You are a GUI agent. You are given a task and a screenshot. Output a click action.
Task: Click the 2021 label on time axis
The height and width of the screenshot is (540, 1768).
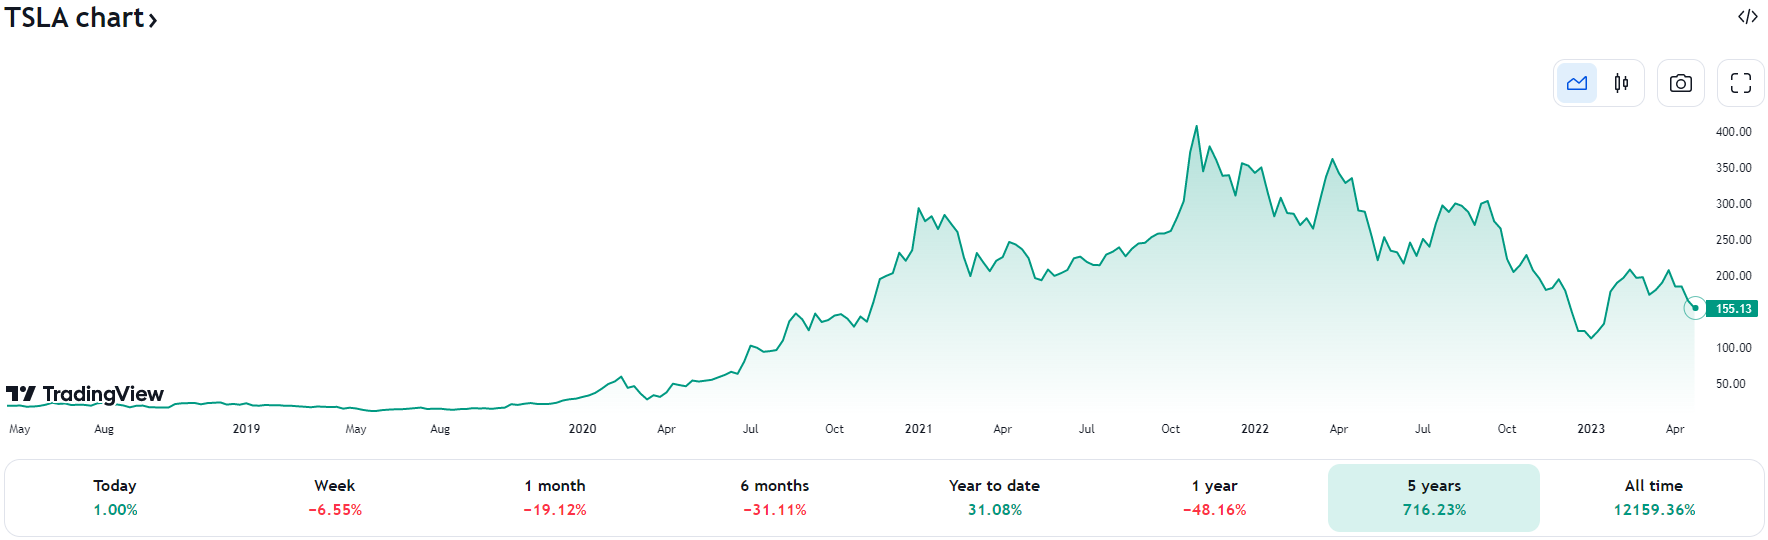click(918, 429)
